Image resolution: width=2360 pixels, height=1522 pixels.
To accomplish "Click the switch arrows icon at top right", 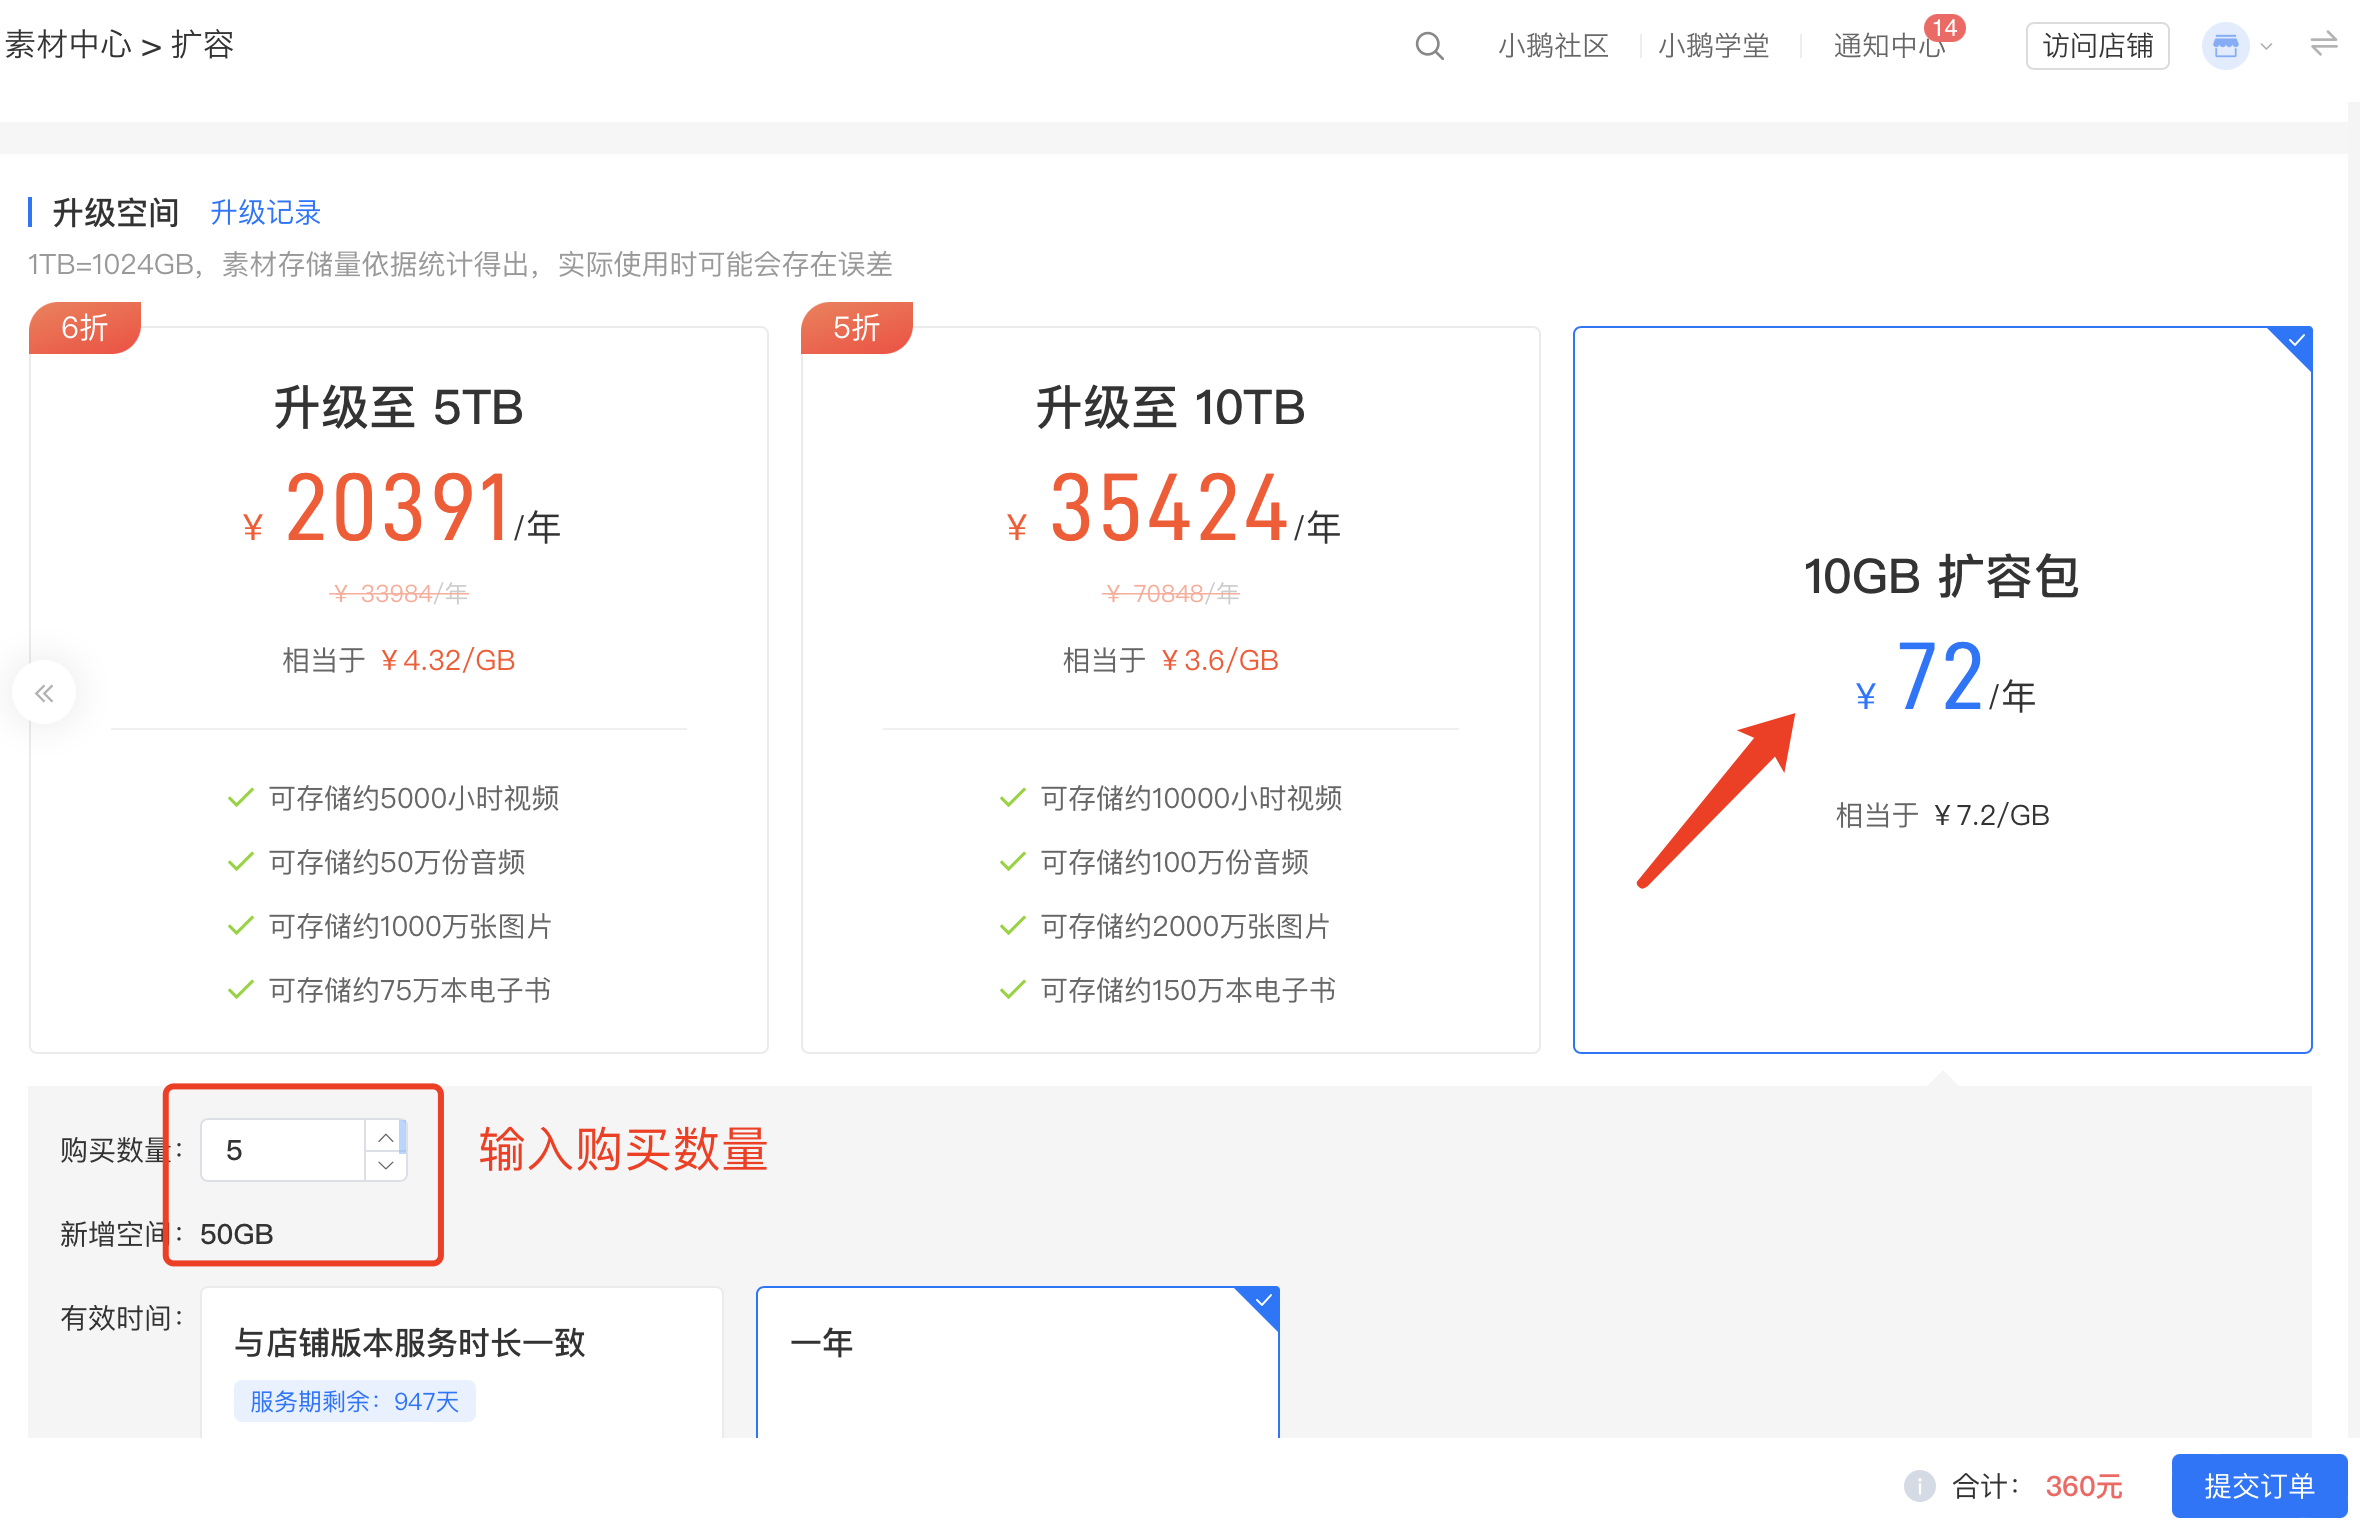I will (x=2324, y=45).
